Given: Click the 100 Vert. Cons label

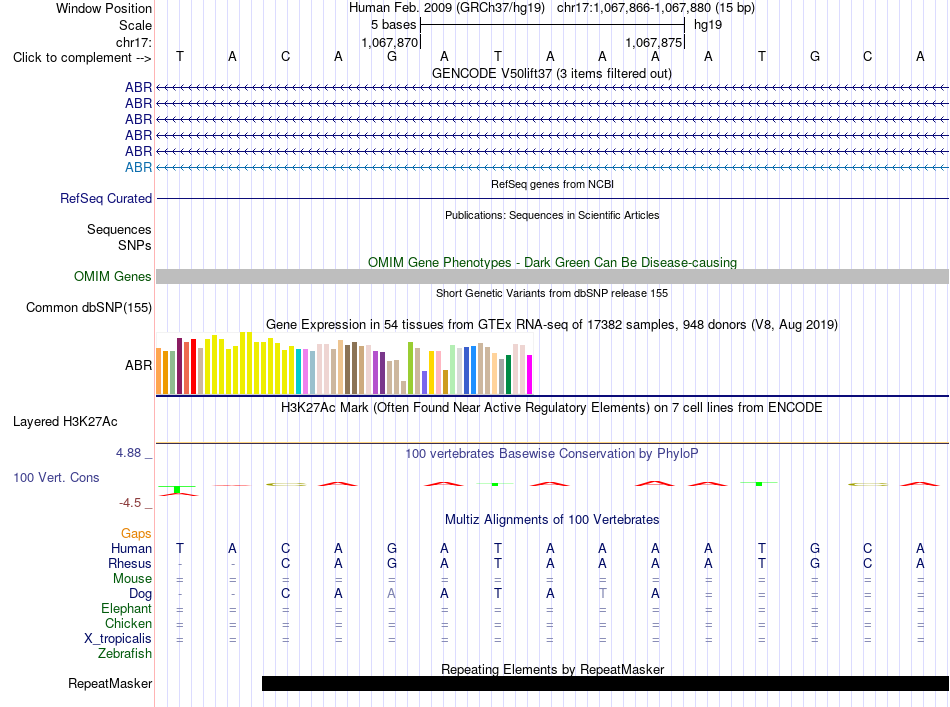Looking at the screenshot, I should 56,477.
